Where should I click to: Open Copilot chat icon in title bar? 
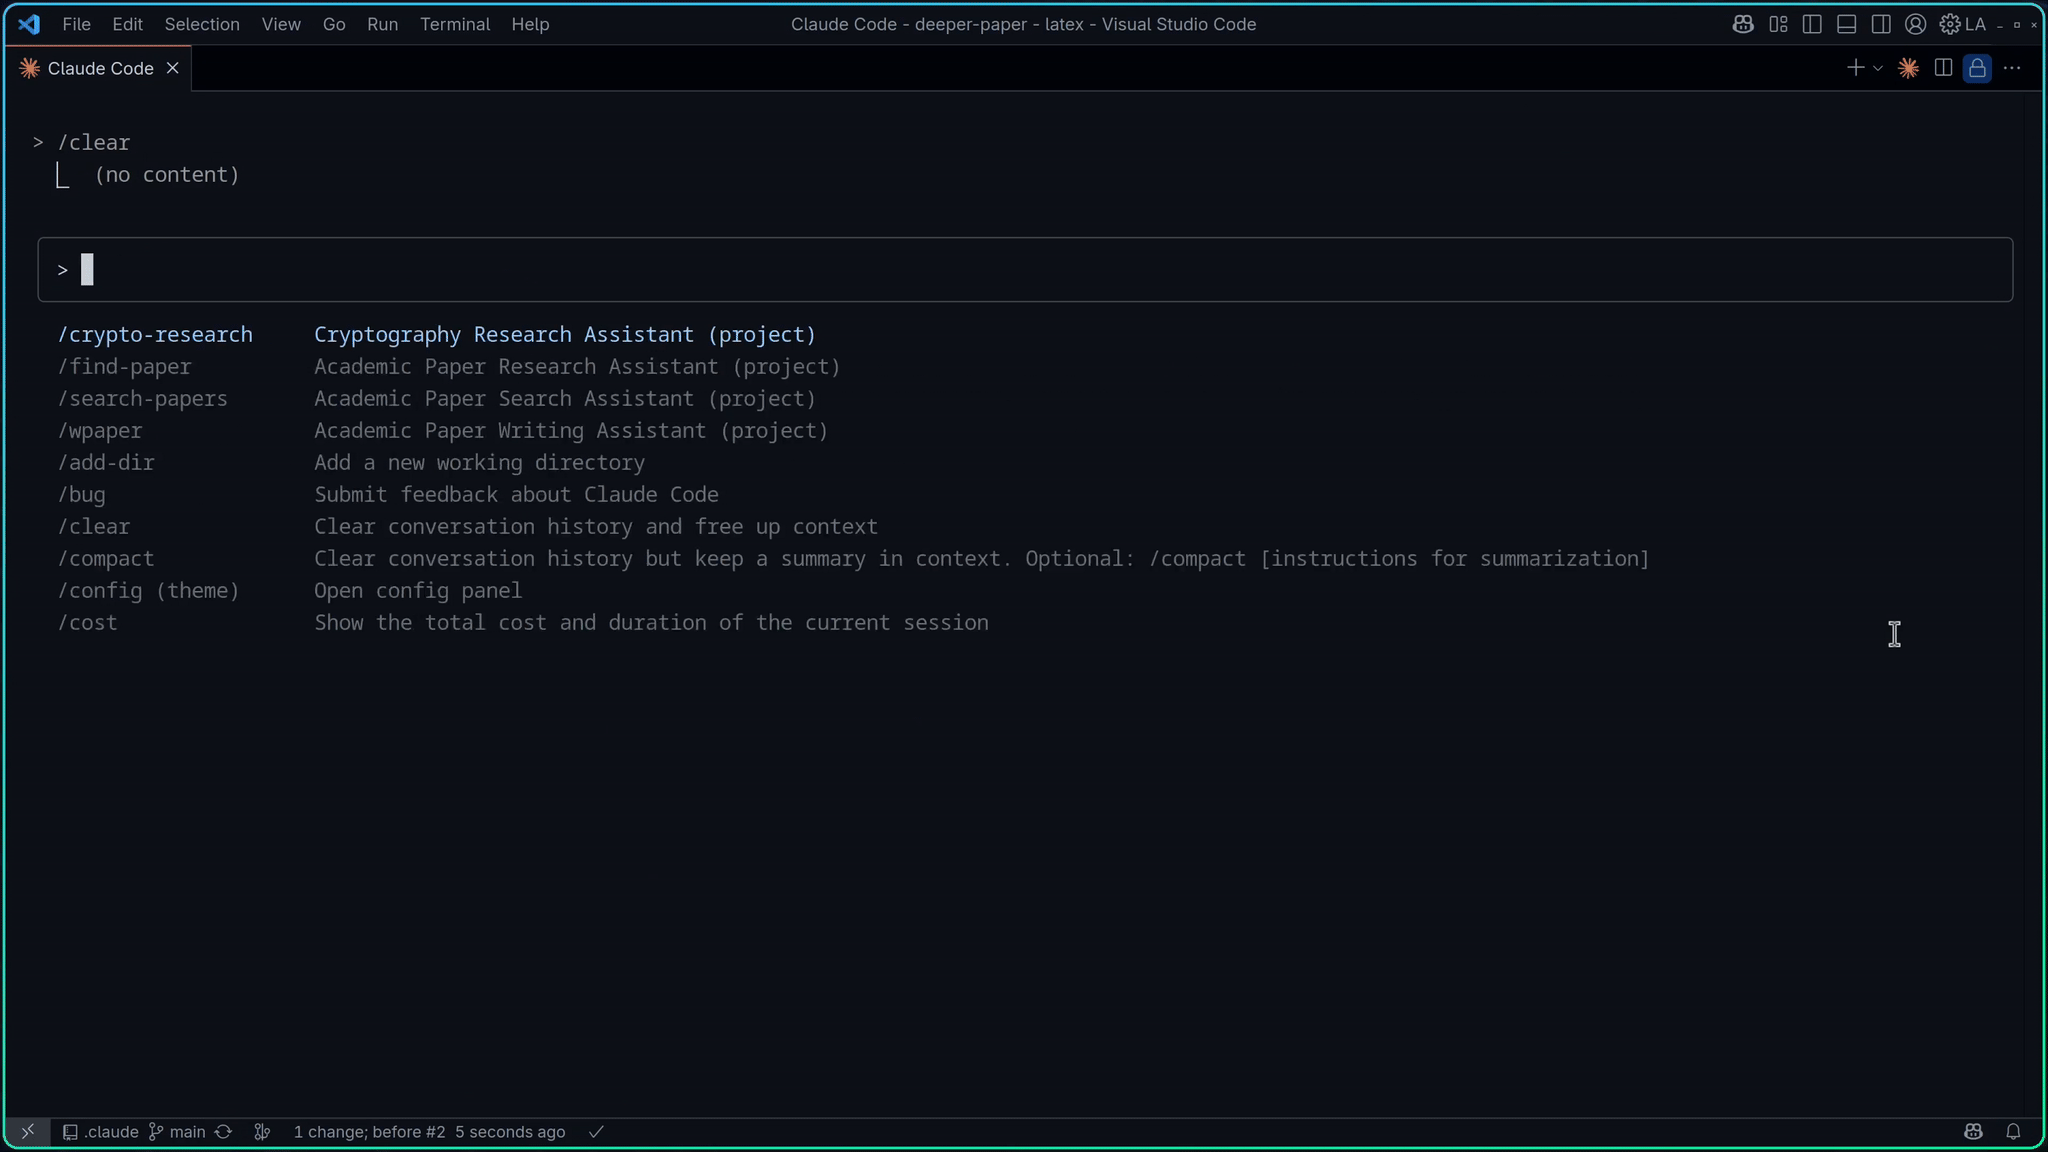(x=1743, y=24)
